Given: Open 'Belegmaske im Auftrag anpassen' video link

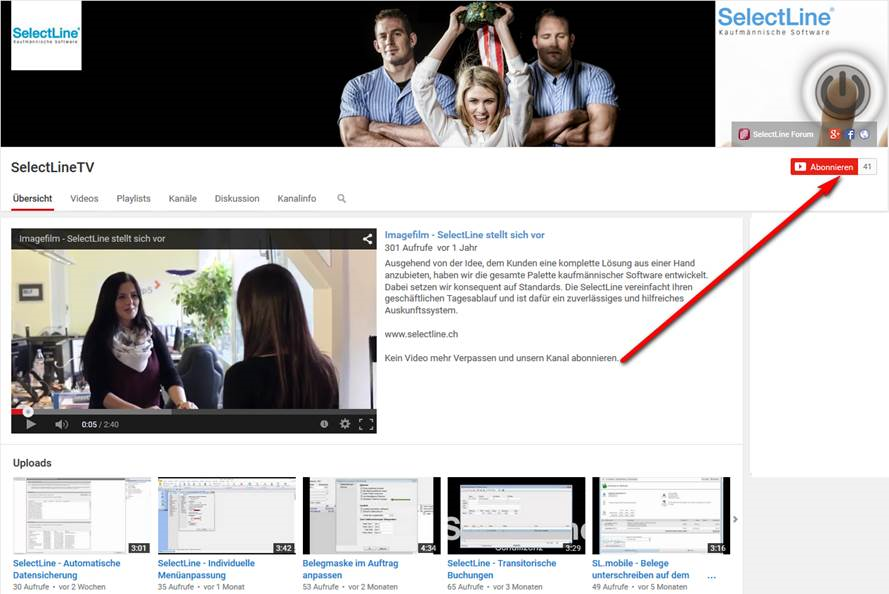Looking at the screenshot, I should 350,569.
